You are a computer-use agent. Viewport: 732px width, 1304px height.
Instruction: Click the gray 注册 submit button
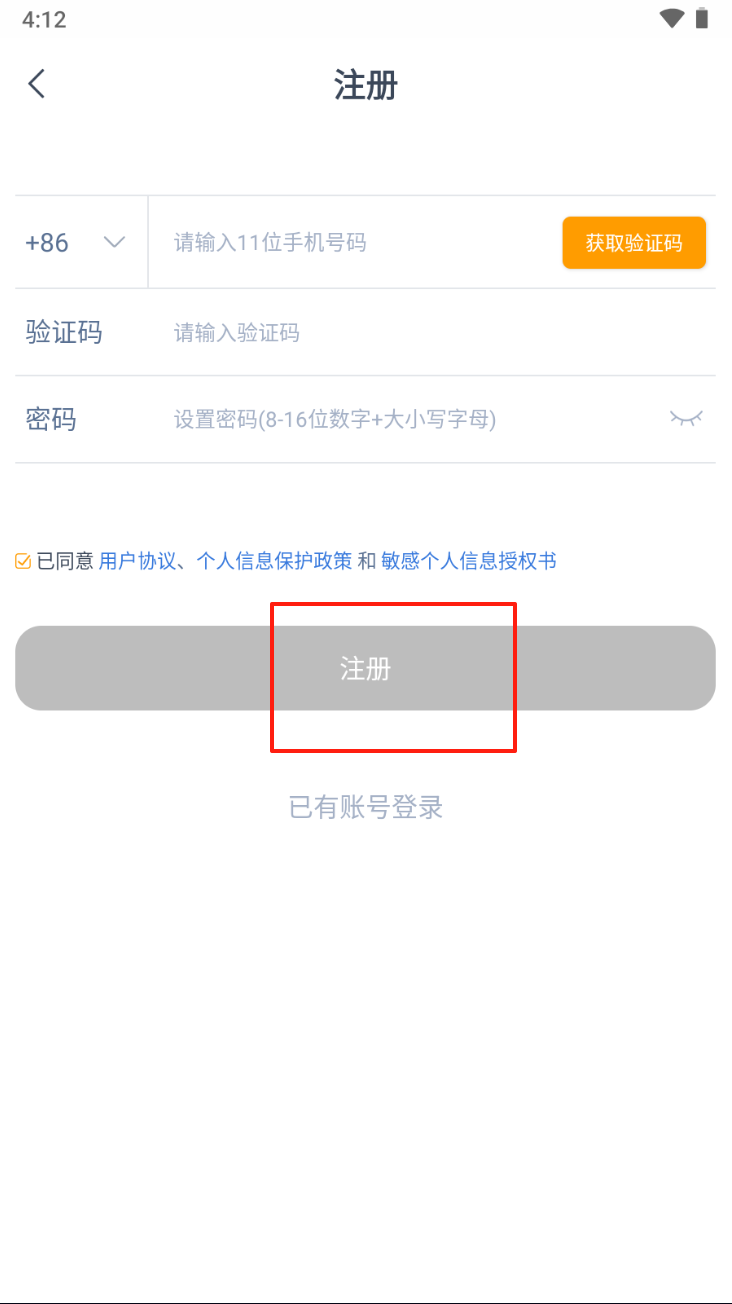tap(365, 668)
